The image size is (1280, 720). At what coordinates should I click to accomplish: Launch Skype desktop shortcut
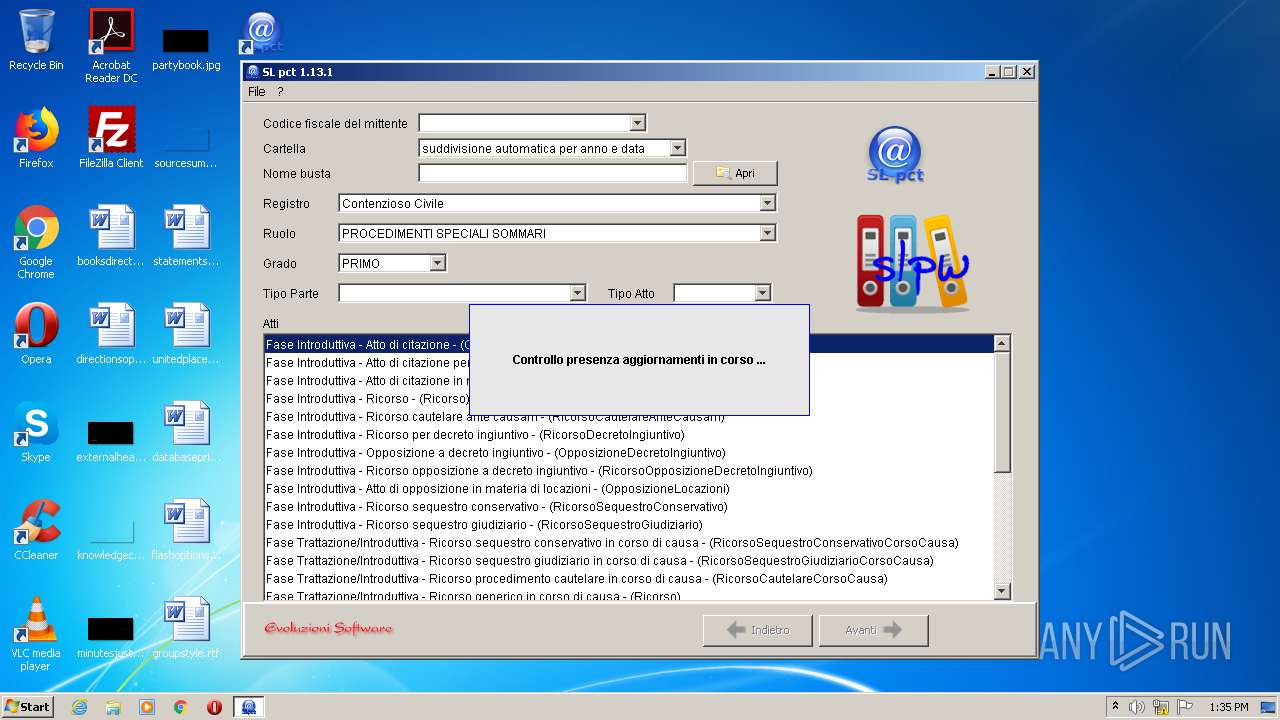click(36, 432)
